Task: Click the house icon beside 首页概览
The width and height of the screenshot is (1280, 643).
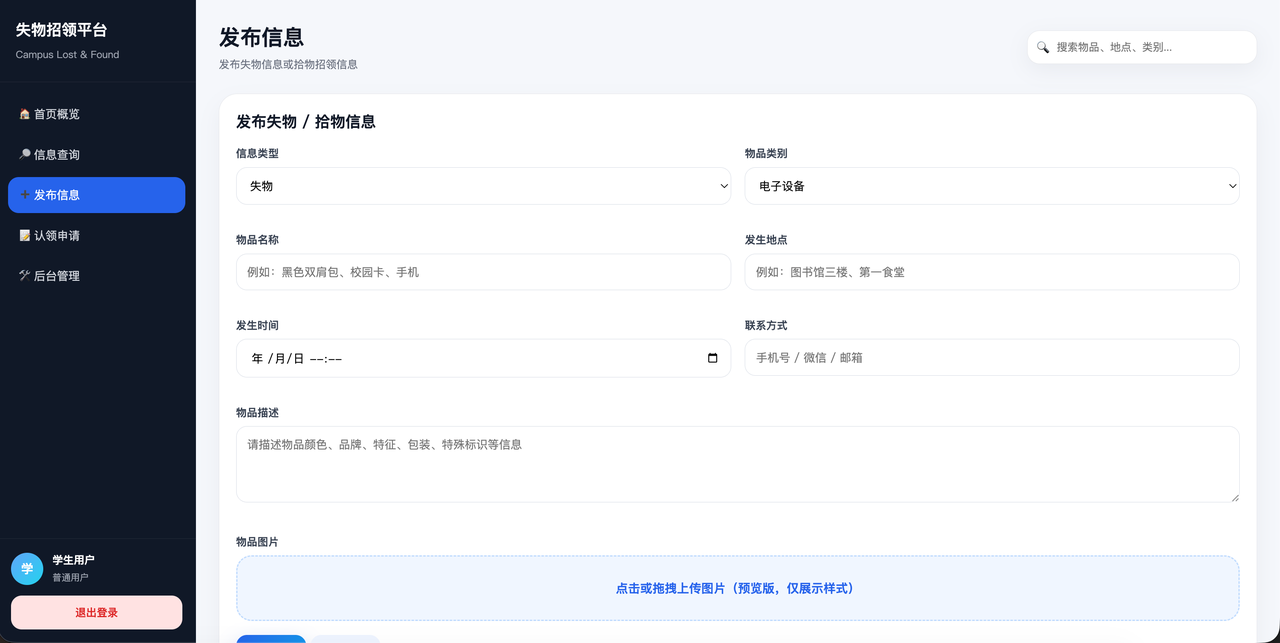Action: 25,114
